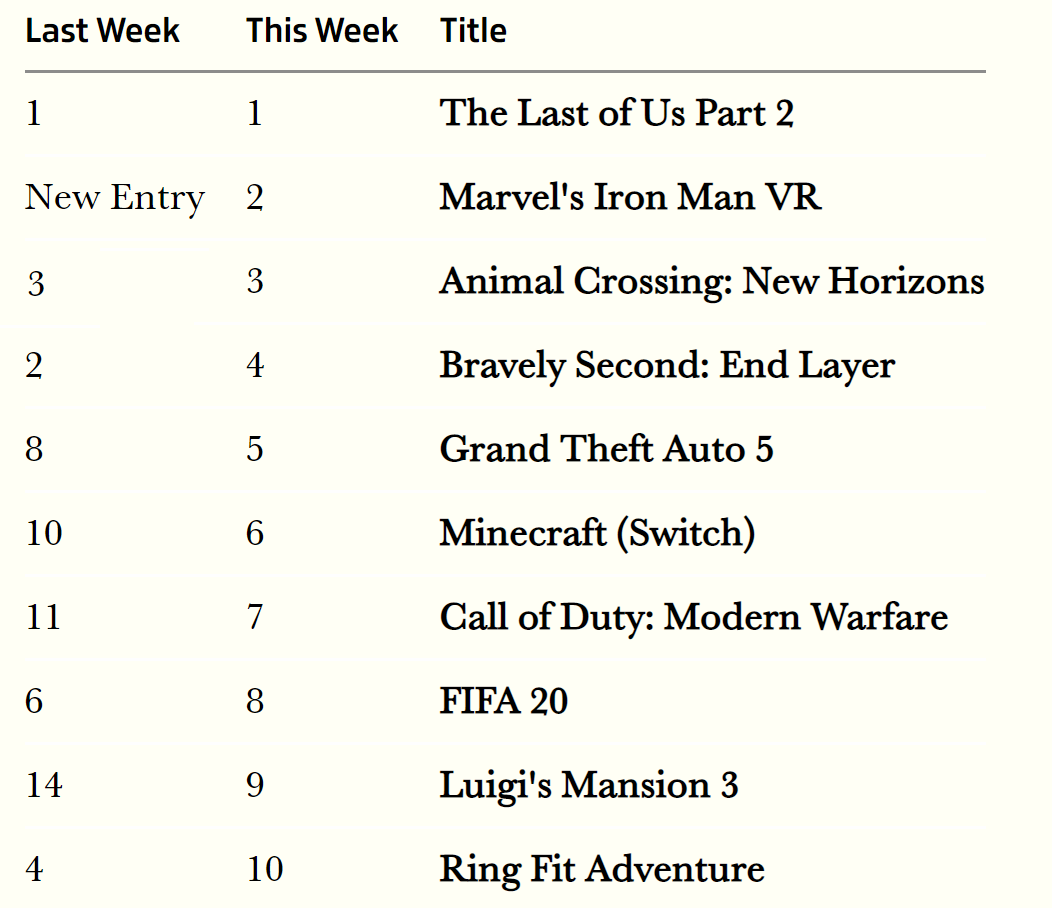Select Grand Theft Auto 5 title
Viewport: 1052px width, 908px height.
(x=607, y=449)
